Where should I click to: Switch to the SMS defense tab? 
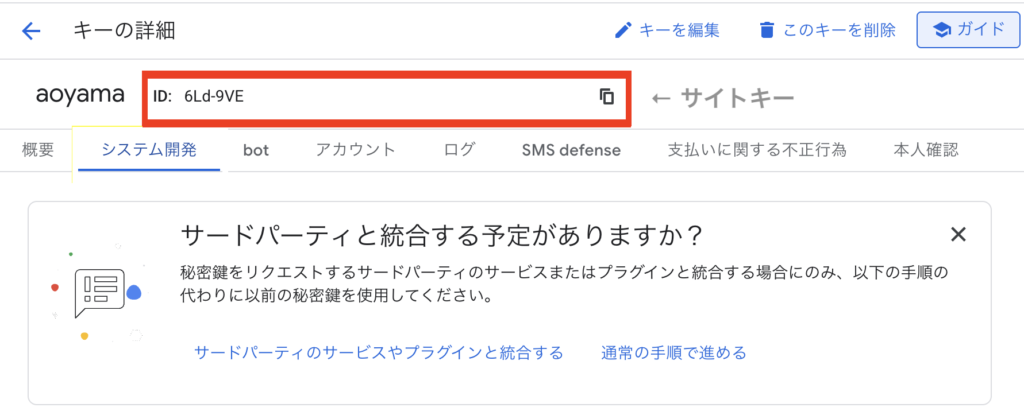(571, 150)
